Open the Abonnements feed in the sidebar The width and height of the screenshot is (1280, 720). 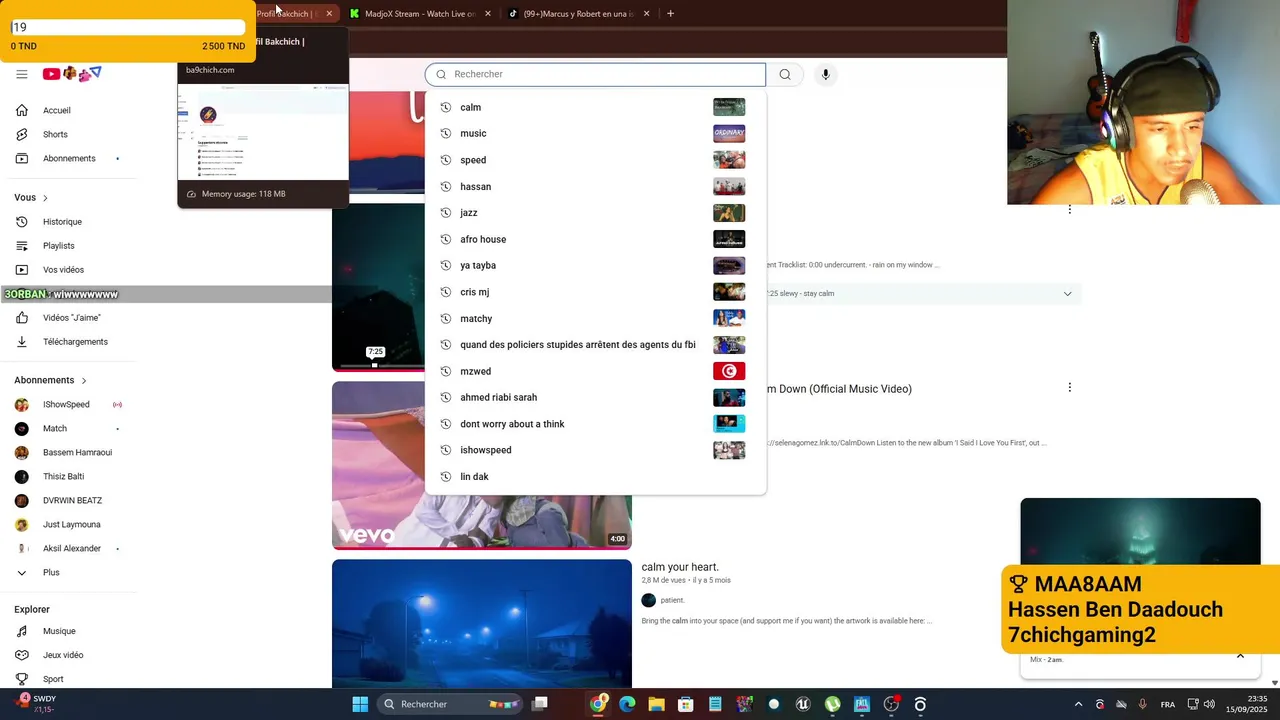tap(68, 158)
